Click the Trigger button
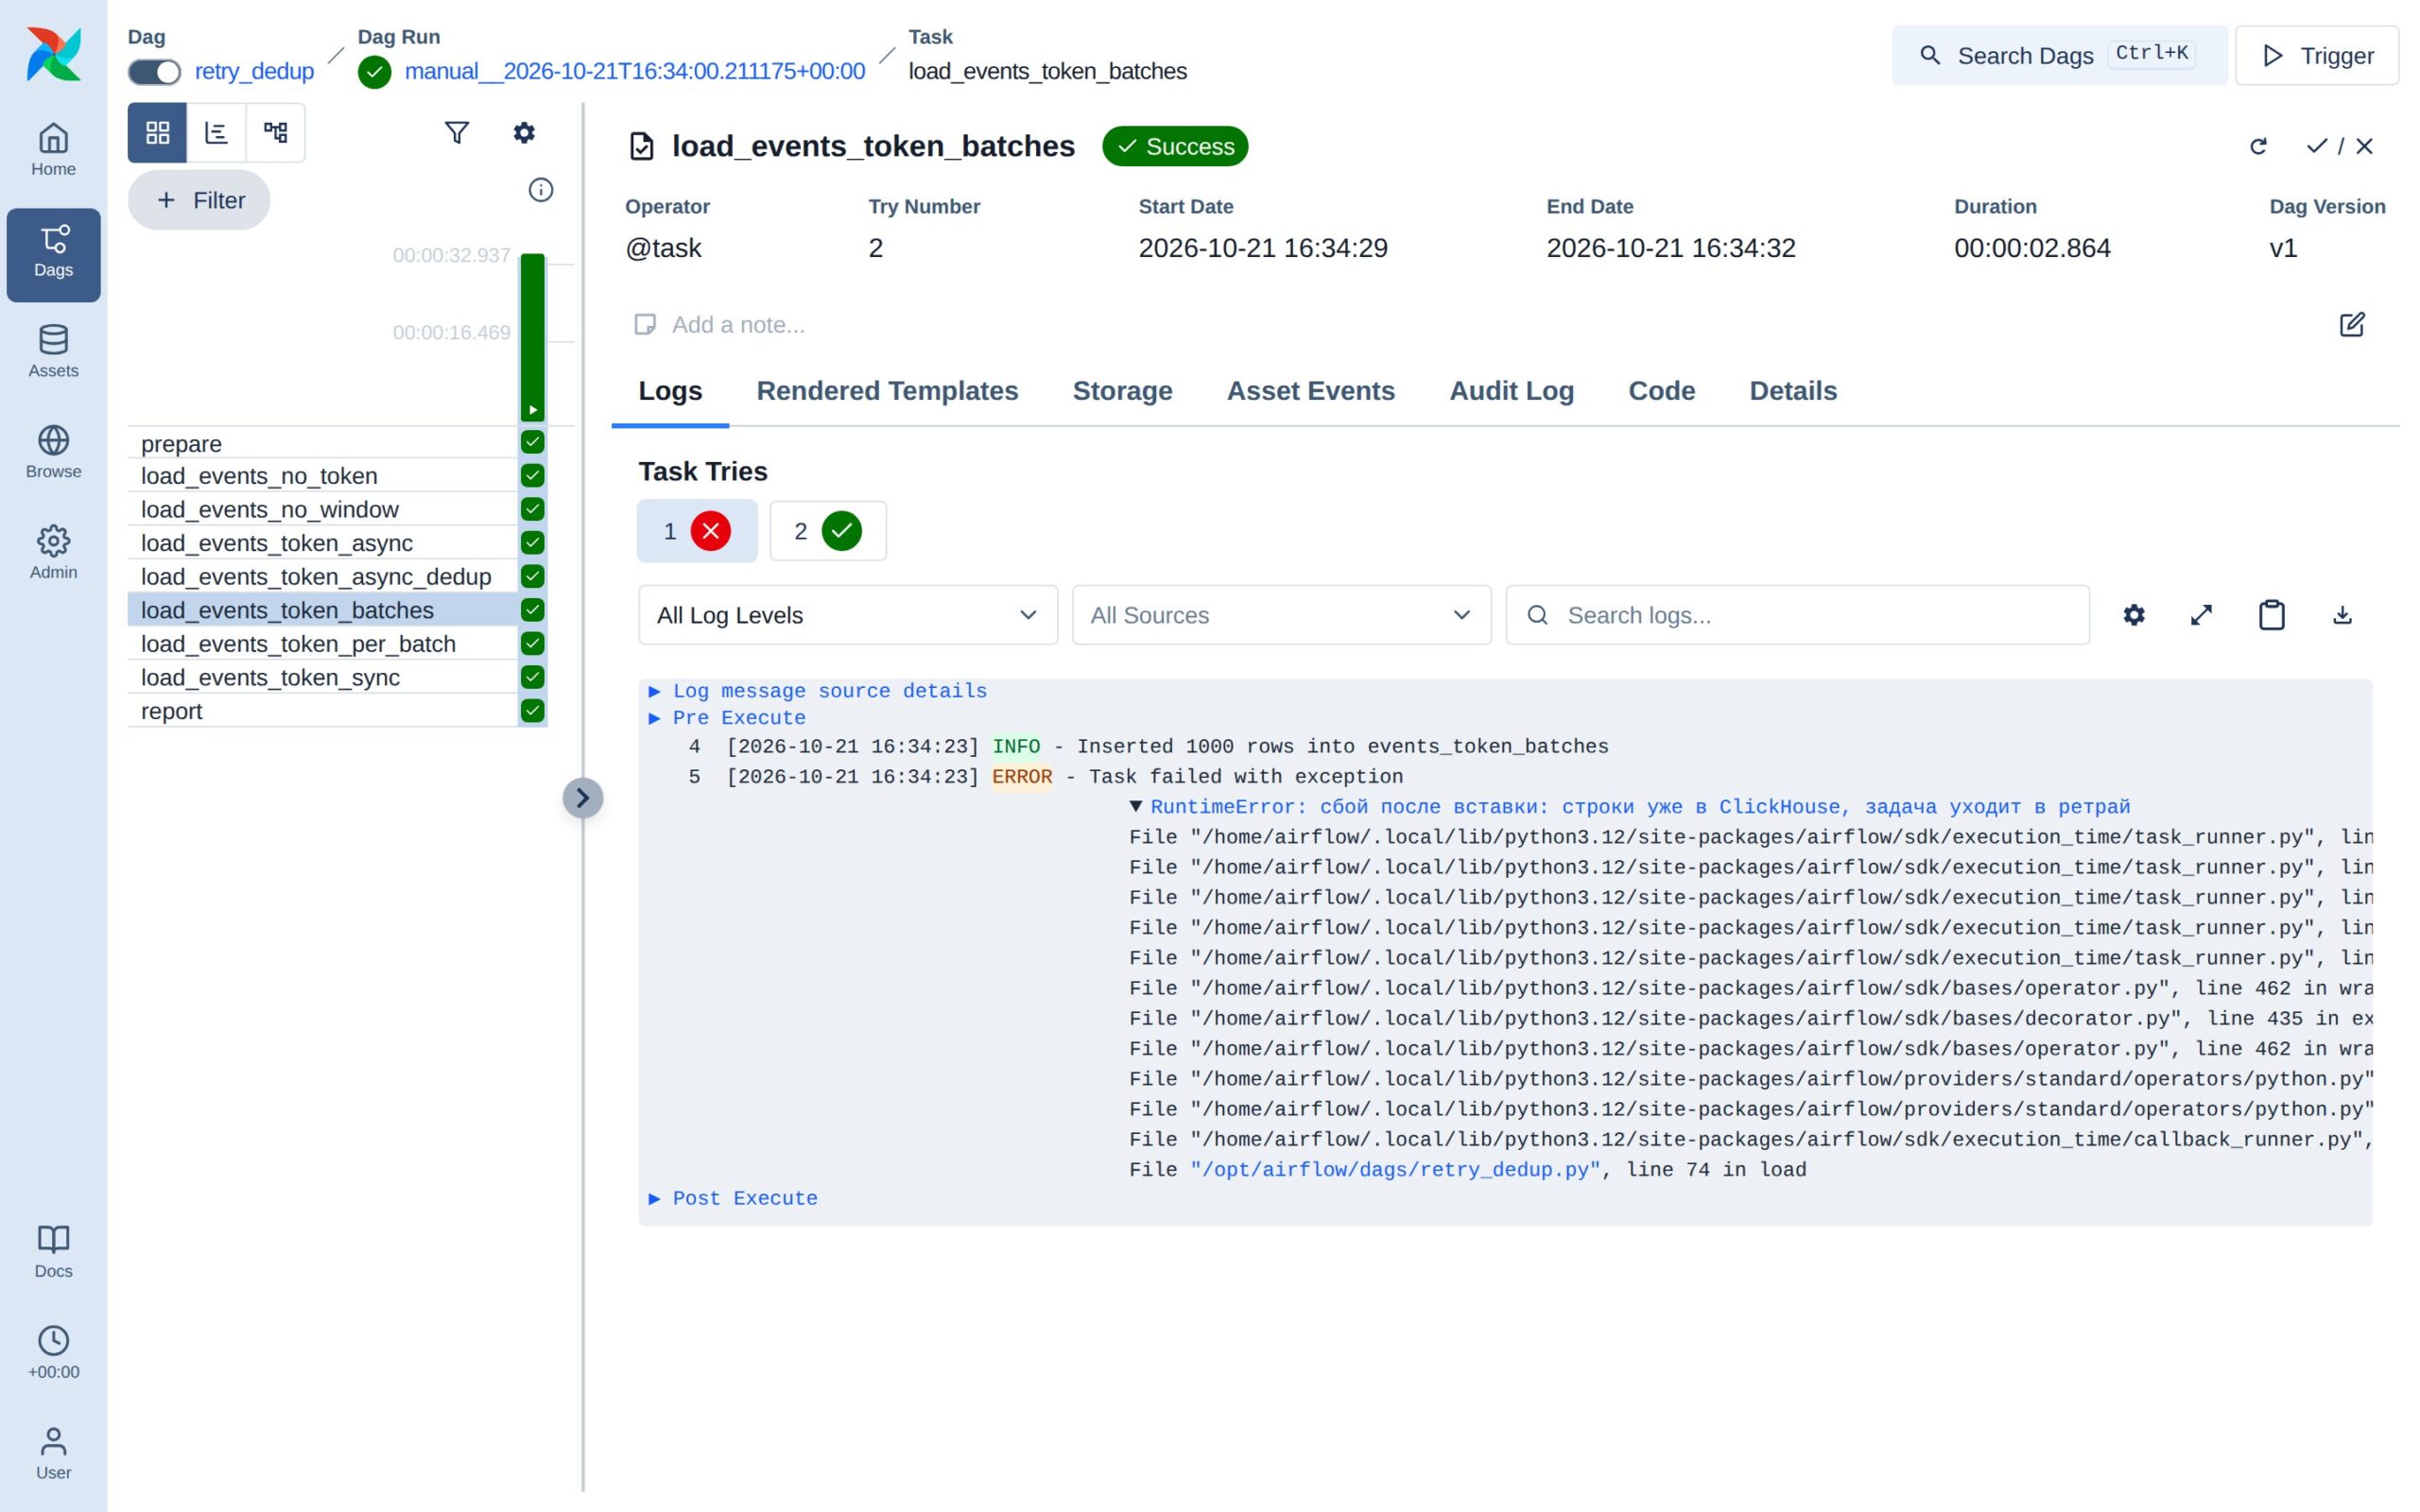The height and width of the screenshot is (1512, 2420). pyautogui.click(x=2317, y=56)
